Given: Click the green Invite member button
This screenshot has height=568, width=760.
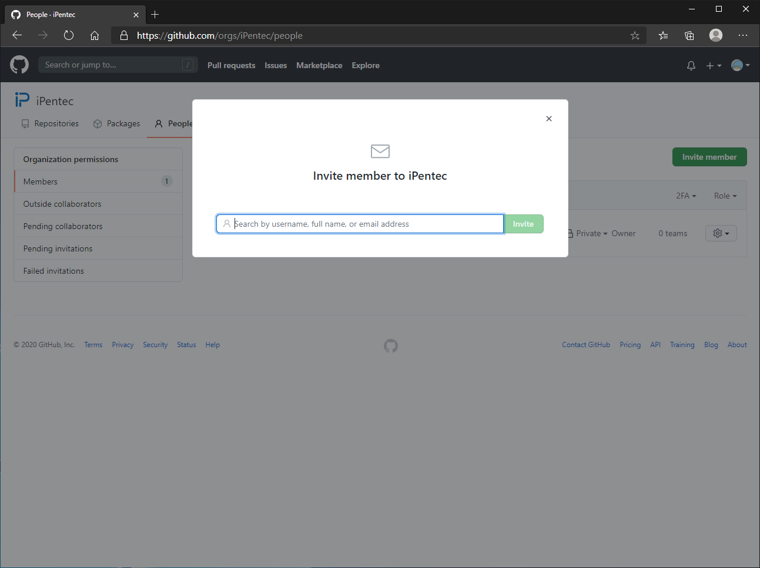Looking at the screenshot, I should click(709, 157).
